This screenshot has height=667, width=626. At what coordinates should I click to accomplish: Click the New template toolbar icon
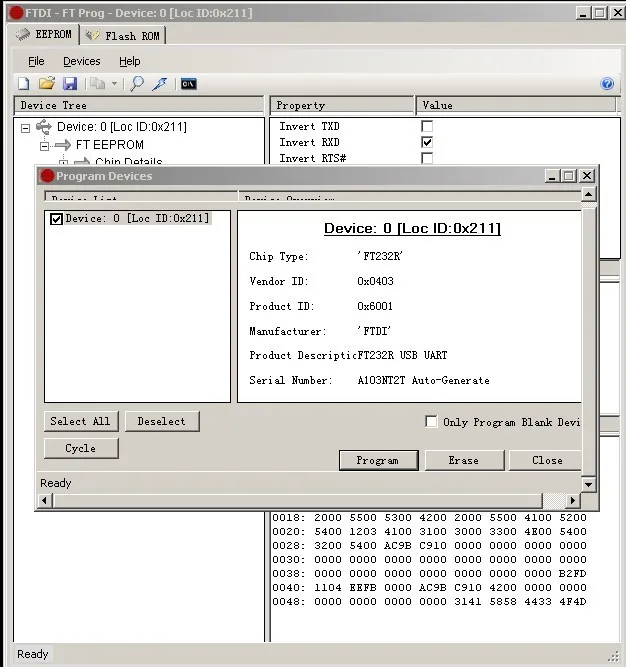[x=23, y=84]
